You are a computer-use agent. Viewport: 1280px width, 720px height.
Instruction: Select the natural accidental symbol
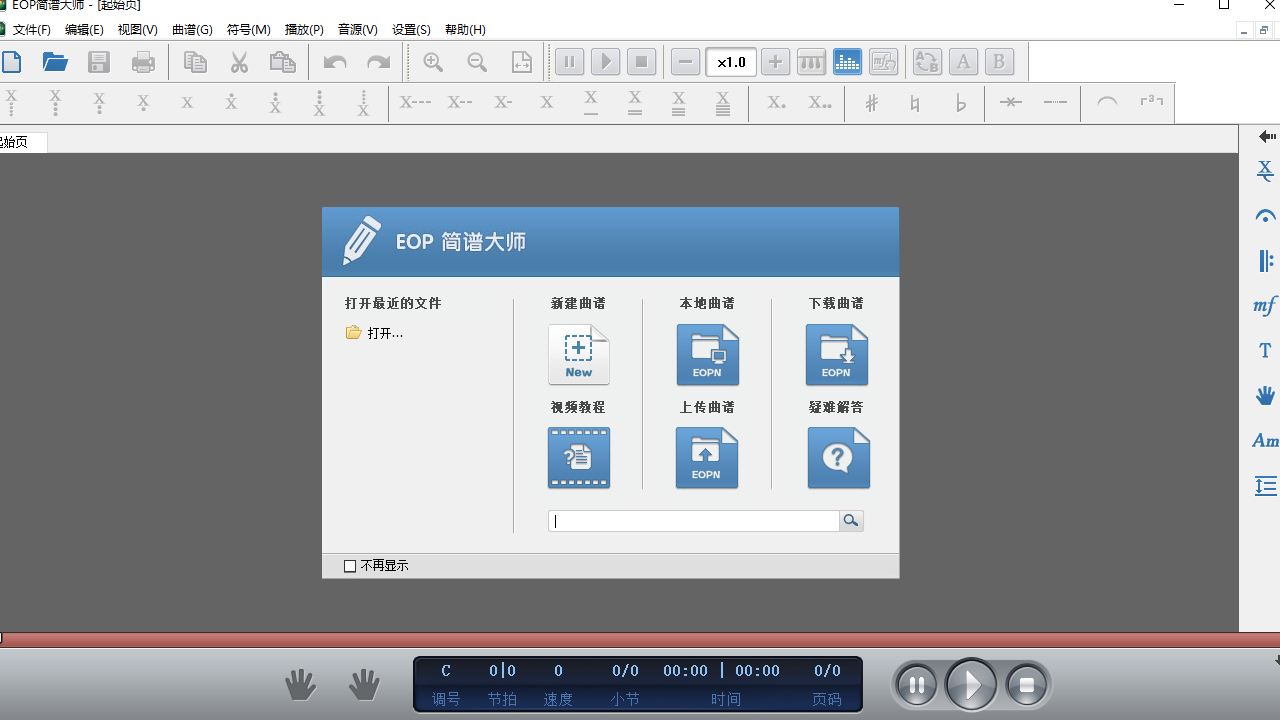[915, 103]
